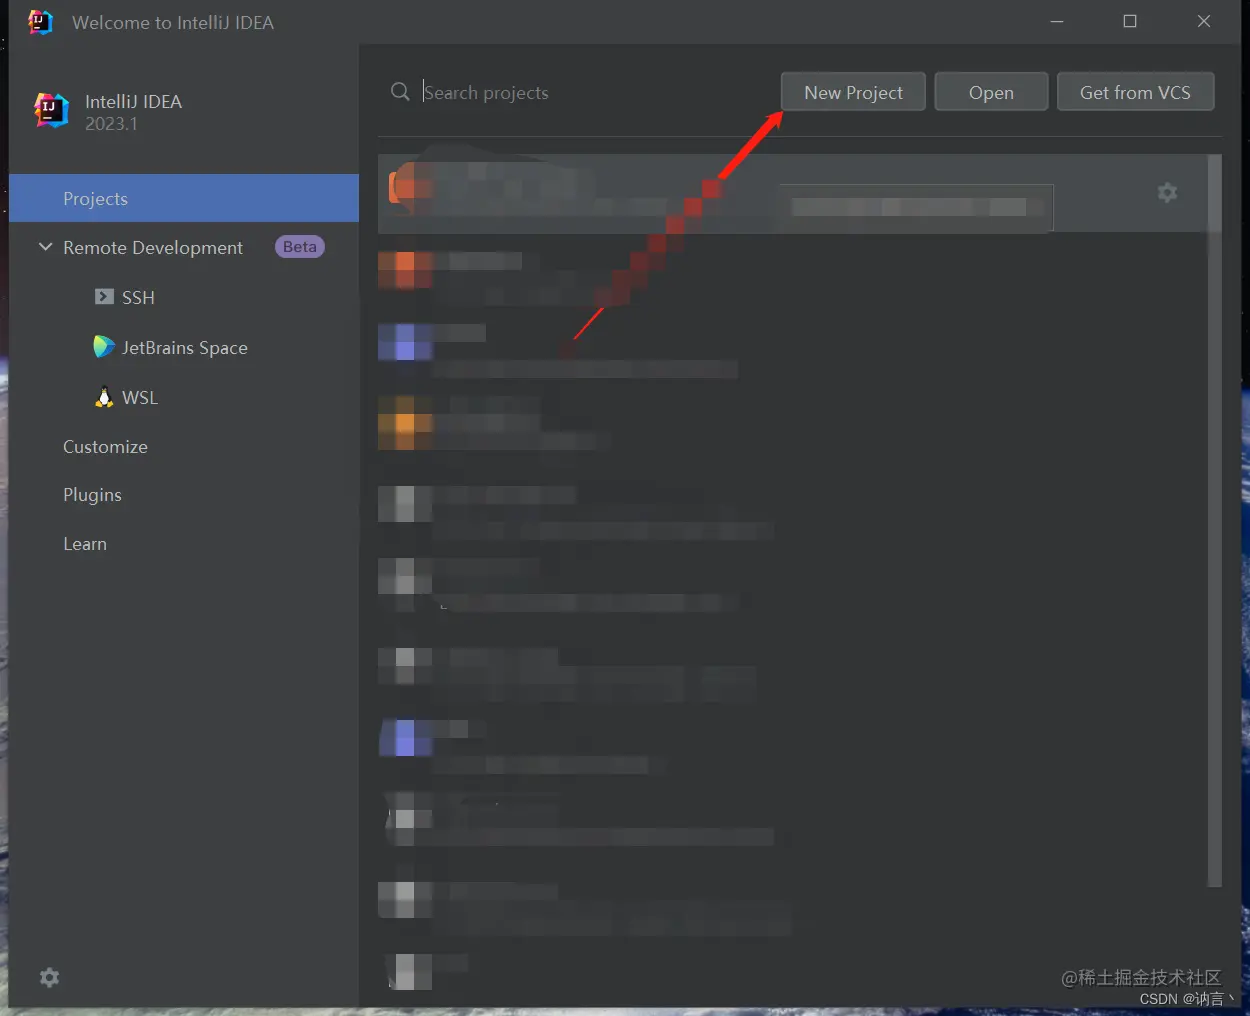Click Get from VCS button
The width and height of the screenshot is (1250, 1016).
1135,92
